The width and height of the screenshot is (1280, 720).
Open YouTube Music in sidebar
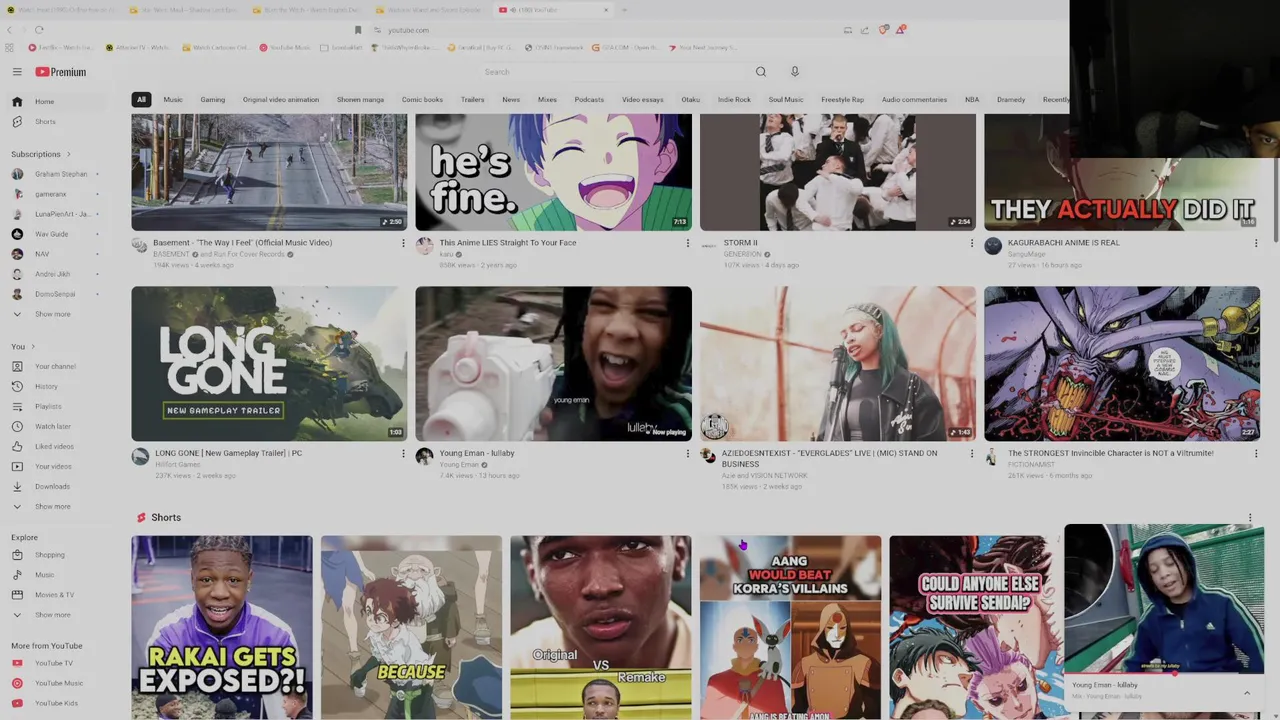coord(57,683)
